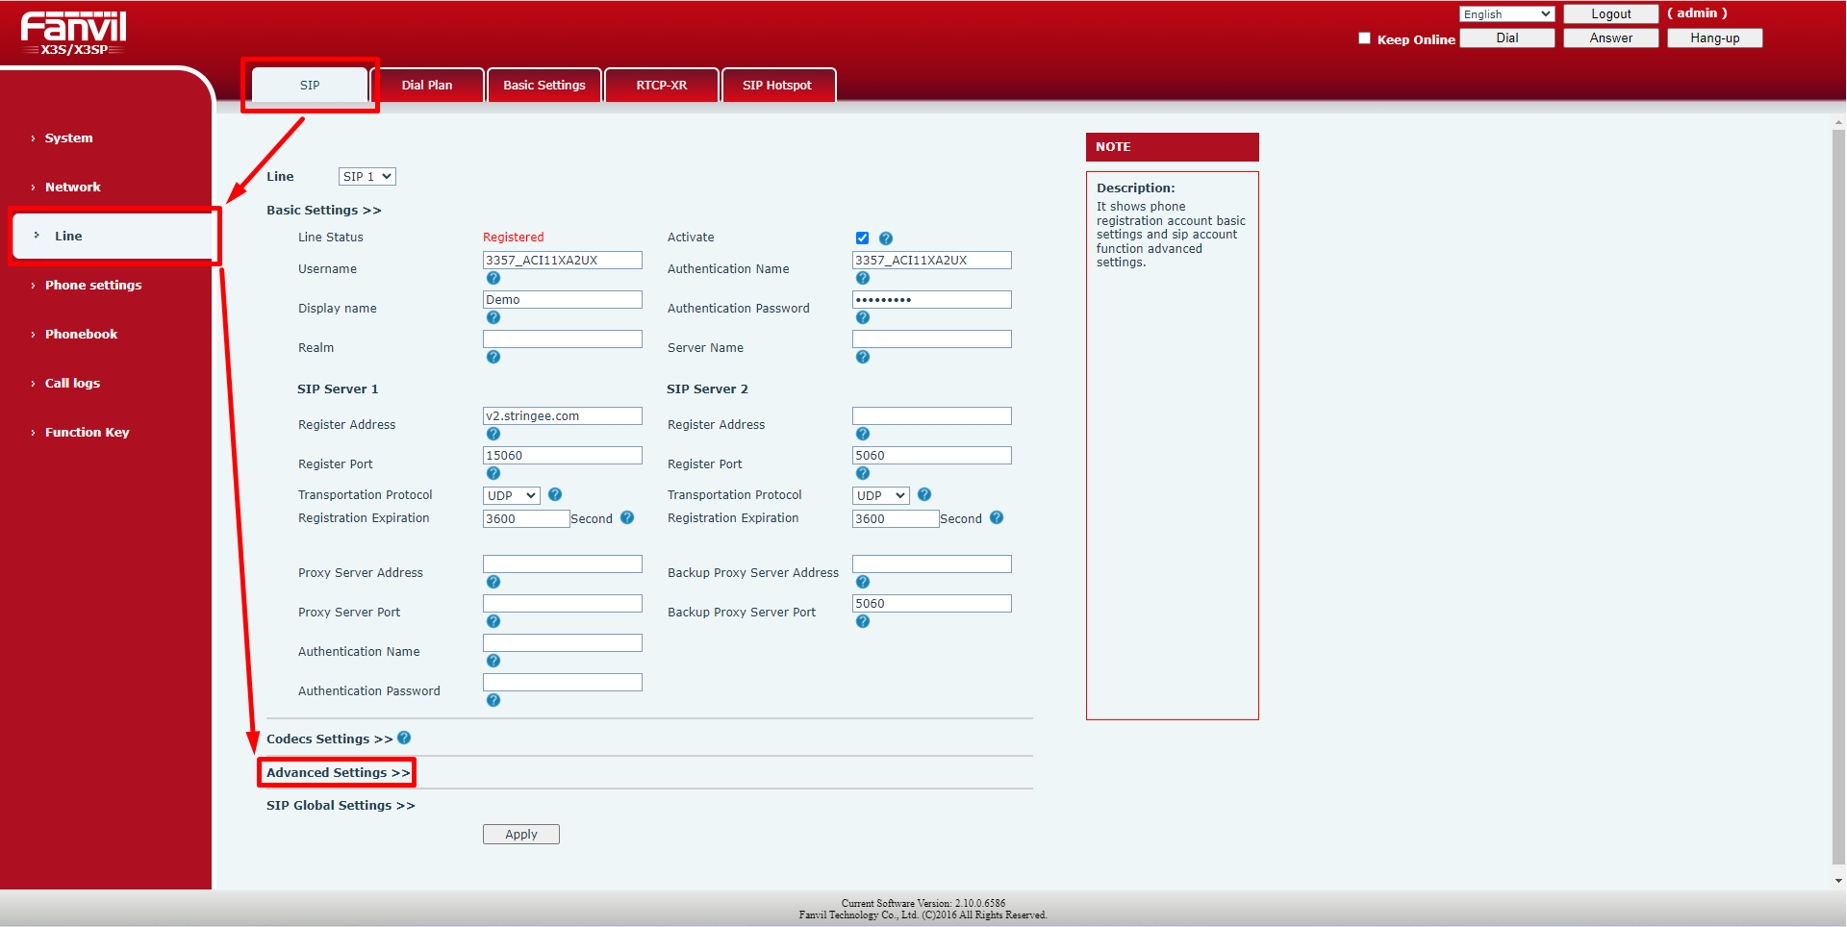Enable the Keep Online checkbox
The width and height of the screenshot is (1847, 927).
pyautogui.click(x=1364, y=39)
